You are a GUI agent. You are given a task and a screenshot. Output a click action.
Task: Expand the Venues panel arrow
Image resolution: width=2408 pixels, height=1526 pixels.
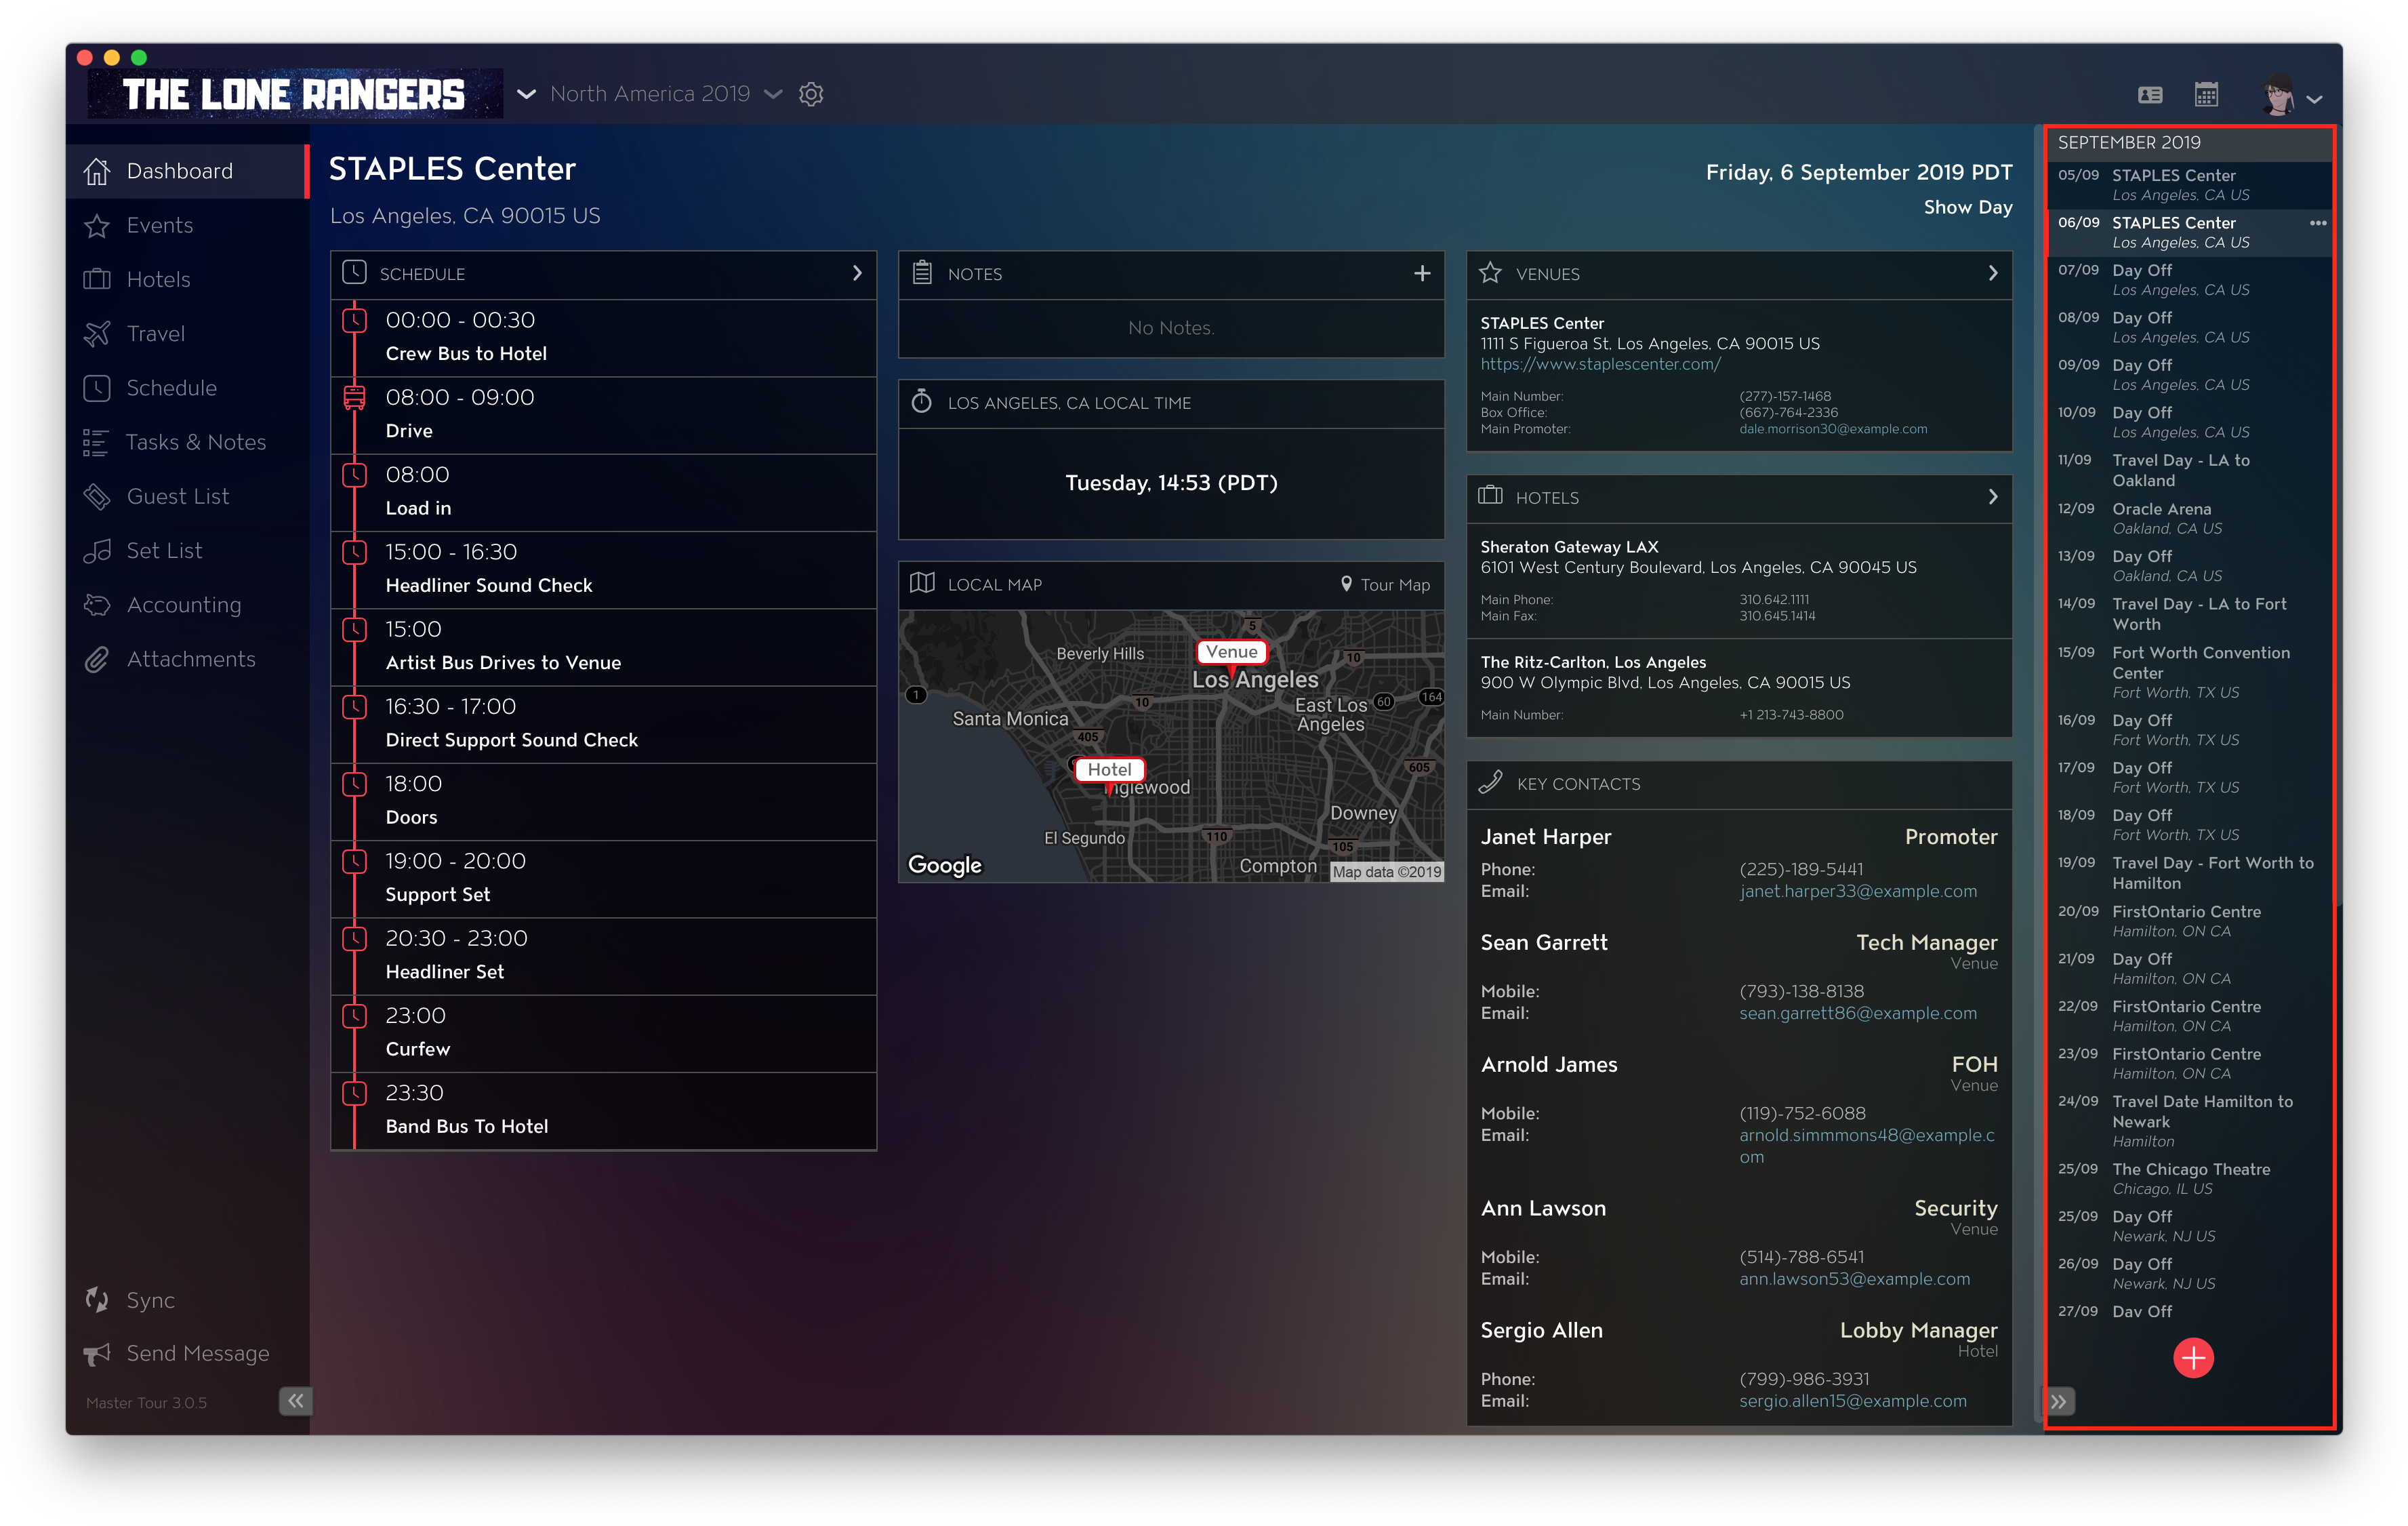(1992, 273)
